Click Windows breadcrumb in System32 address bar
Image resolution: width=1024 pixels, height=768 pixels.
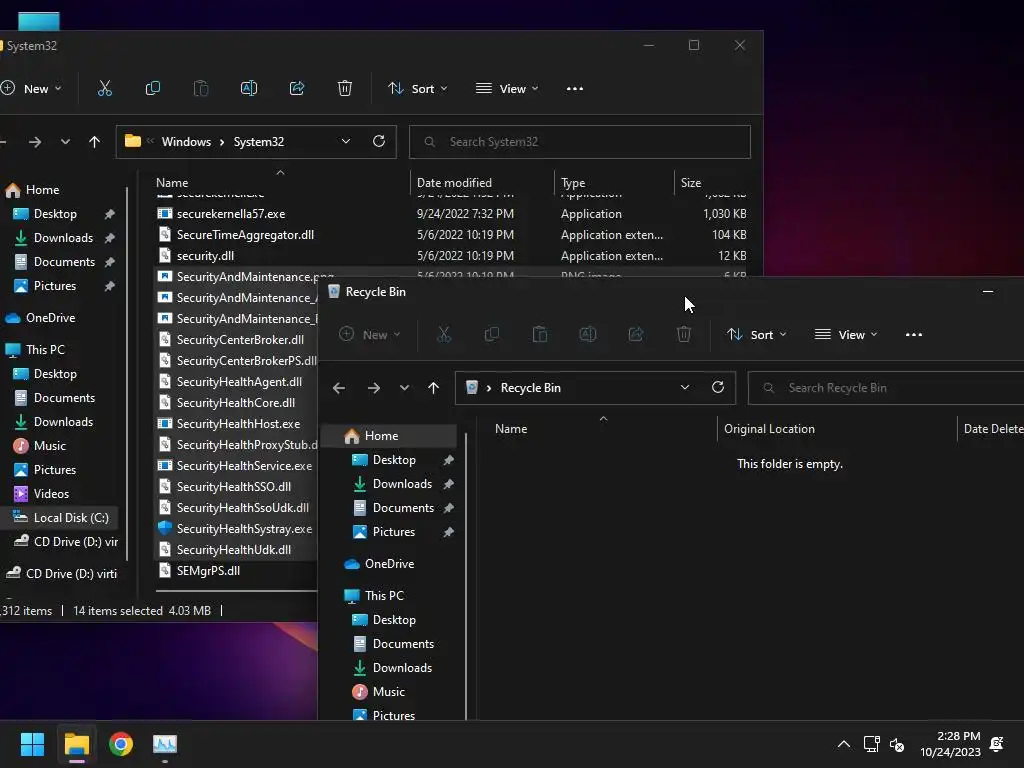click(x=186, y=142)
